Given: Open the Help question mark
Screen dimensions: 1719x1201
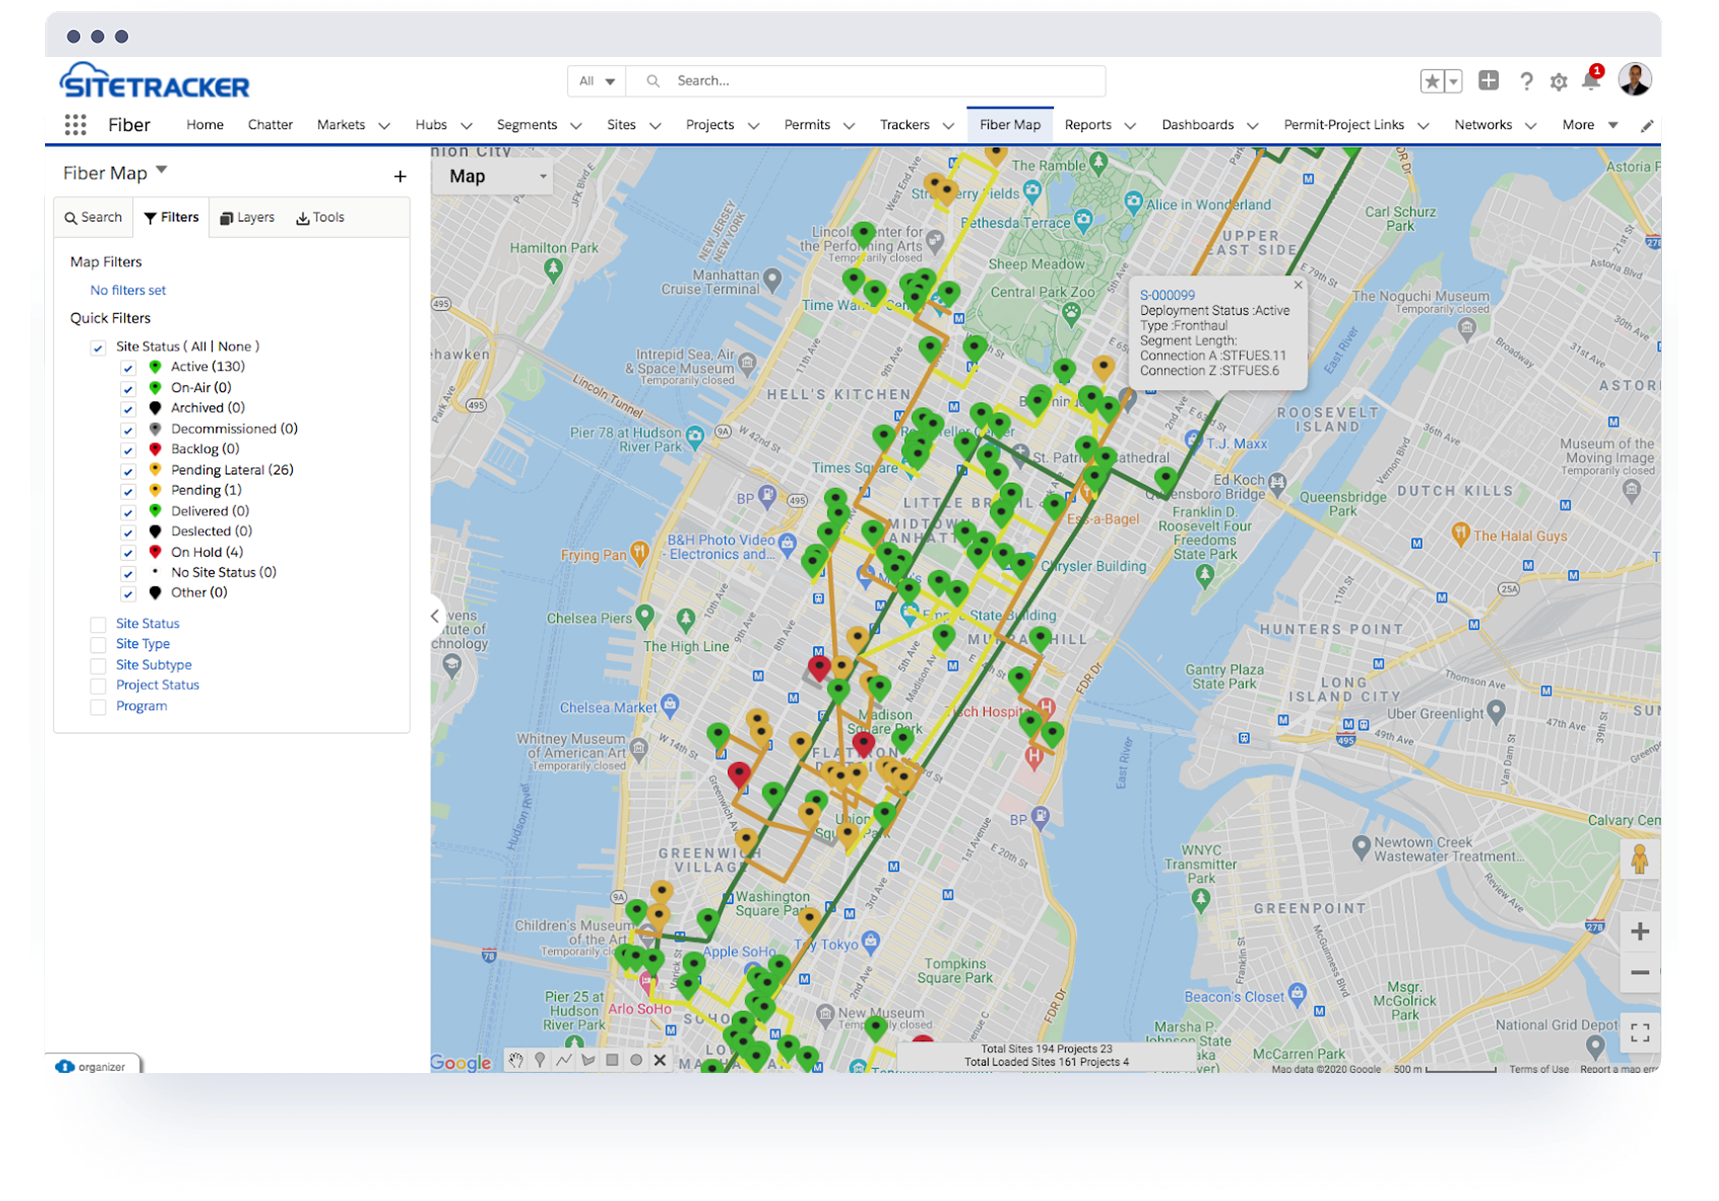Looking at the screenshot, I should pos(1526,82).
